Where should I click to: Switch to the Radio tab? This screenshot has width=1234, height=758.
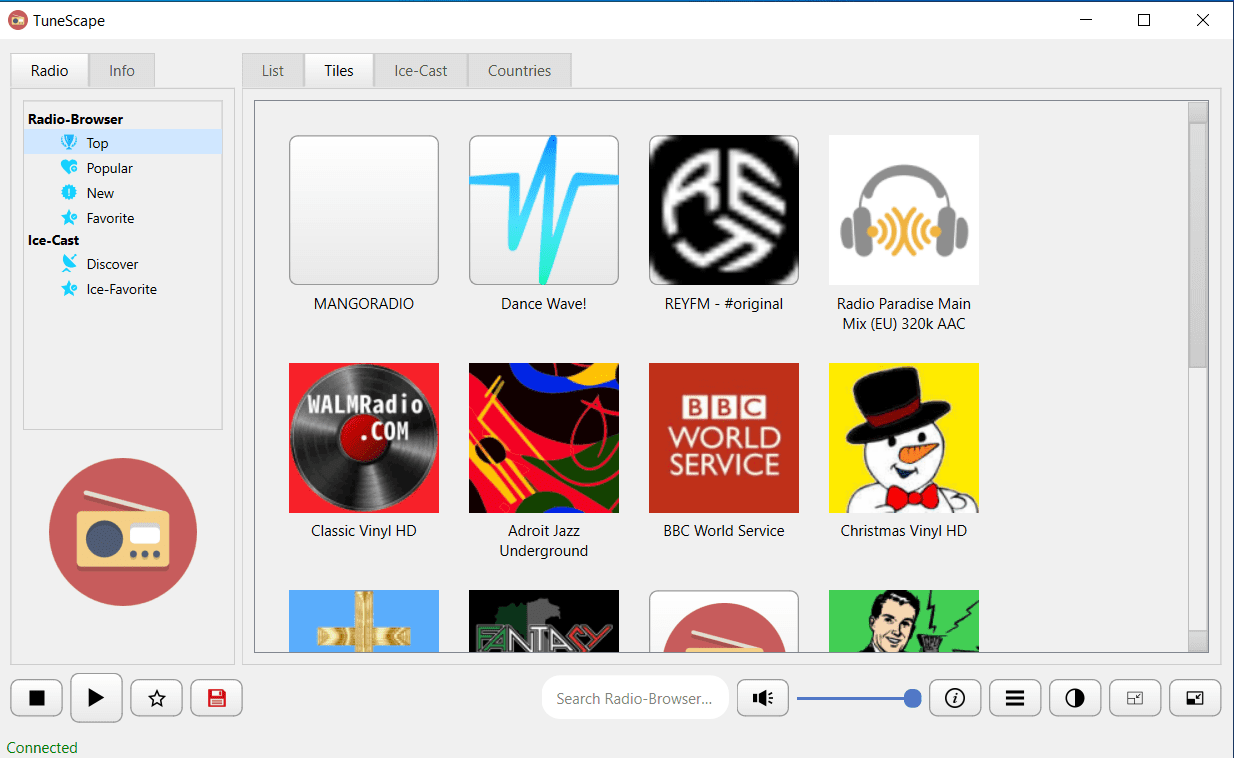pos(49,70)
